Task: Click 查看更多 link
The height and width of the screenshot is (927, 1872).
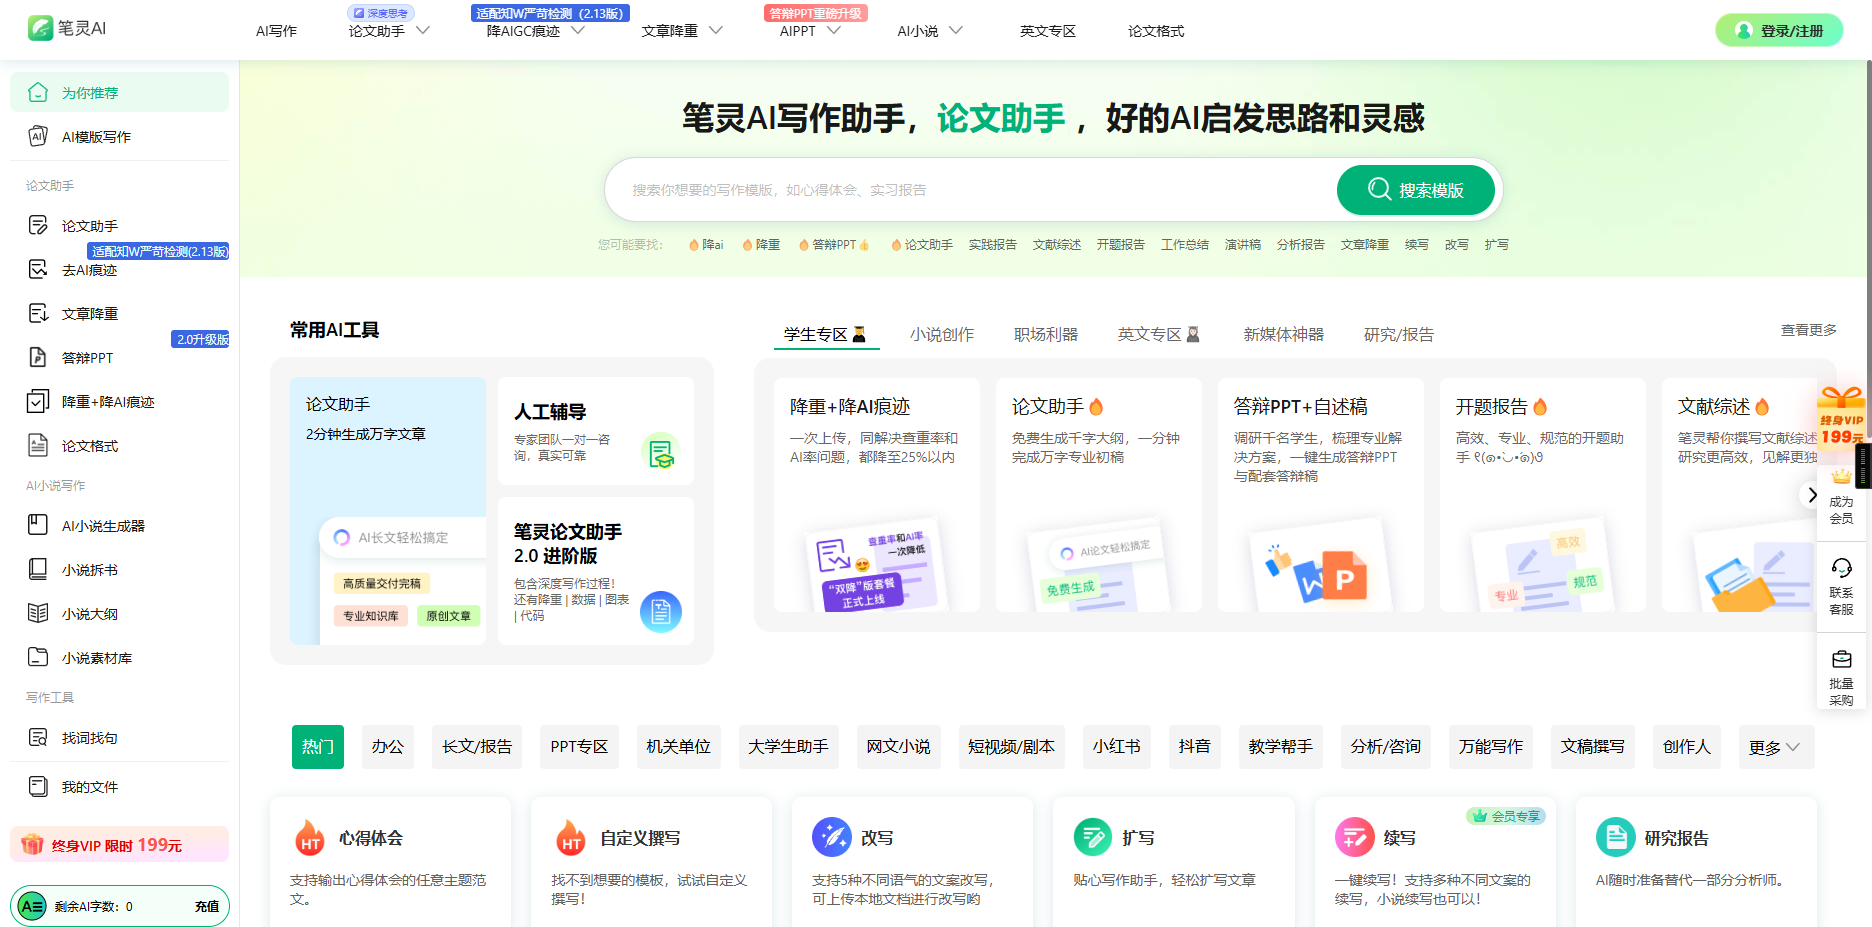Action: [1808, 330]
